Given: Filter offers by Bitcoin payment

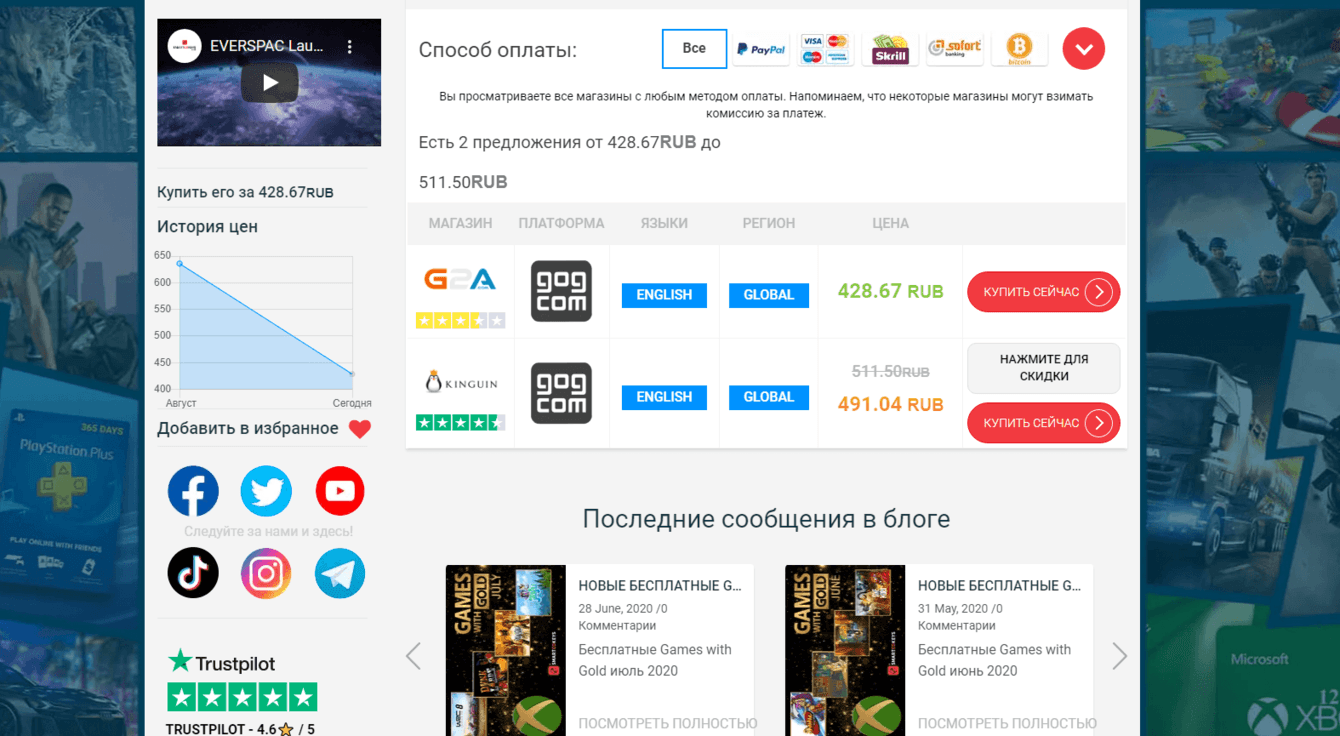Looking at the screenshot, I should pos(1019,48).
